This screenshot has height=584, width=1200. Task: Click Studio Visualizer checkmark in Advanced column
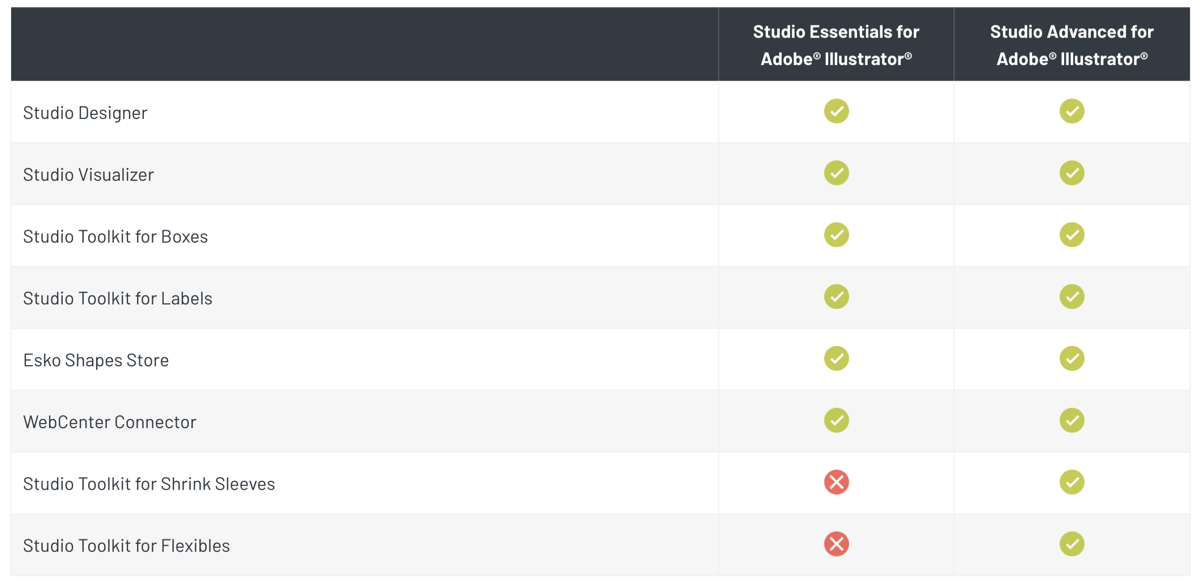[1072, 173]
